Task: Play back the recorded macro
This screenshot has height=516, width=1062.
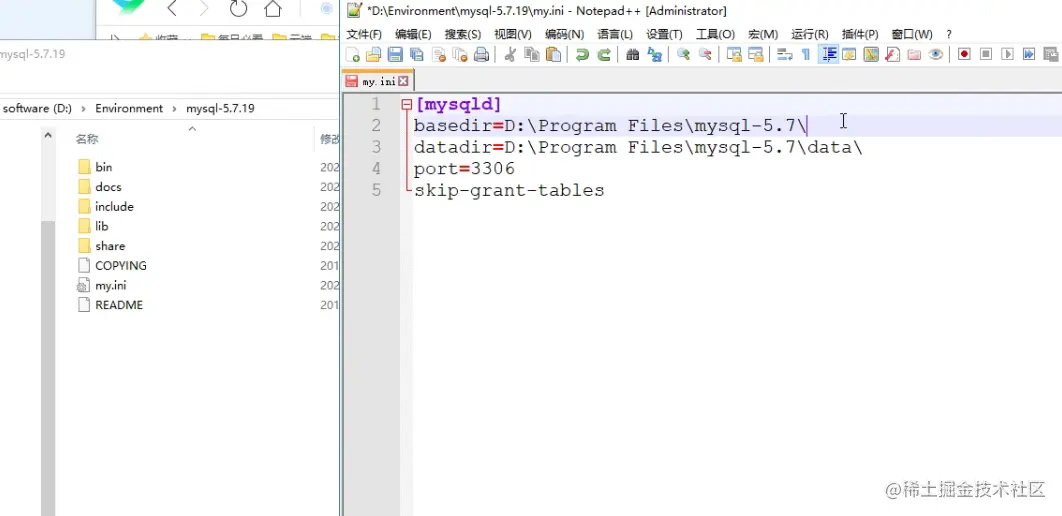Action: pyautogui.click(x=1008, y=55)
